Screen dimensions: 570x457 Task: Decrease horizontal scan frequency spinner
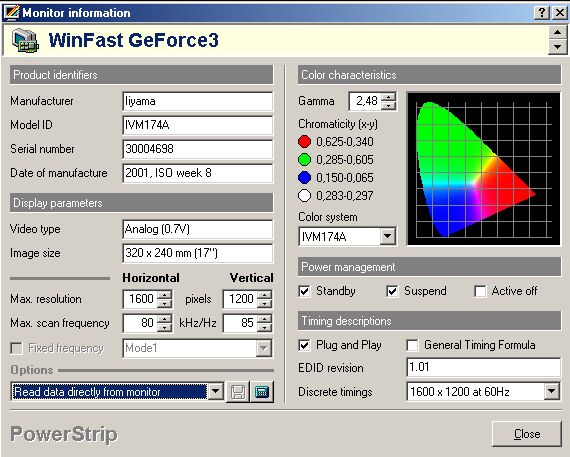click(x=165, y=327)
